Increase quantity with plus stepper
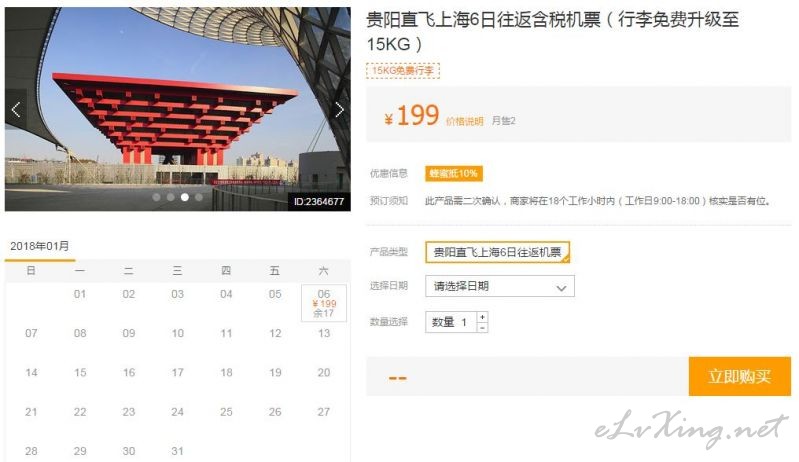This screenshot has height=462, width=799. [482, 317]
